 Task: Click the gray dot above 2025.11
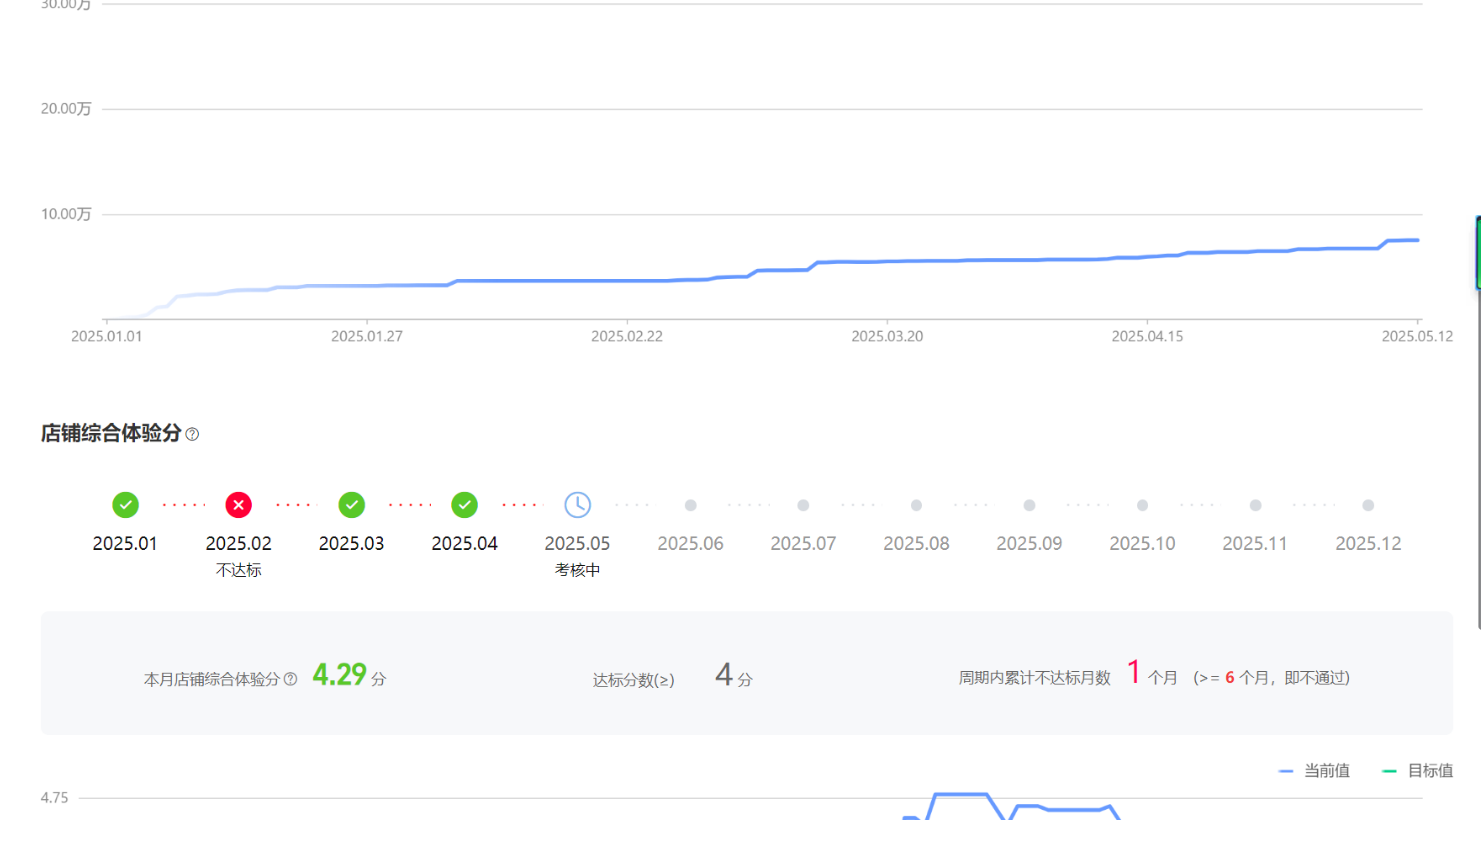tap(1255, 505)
